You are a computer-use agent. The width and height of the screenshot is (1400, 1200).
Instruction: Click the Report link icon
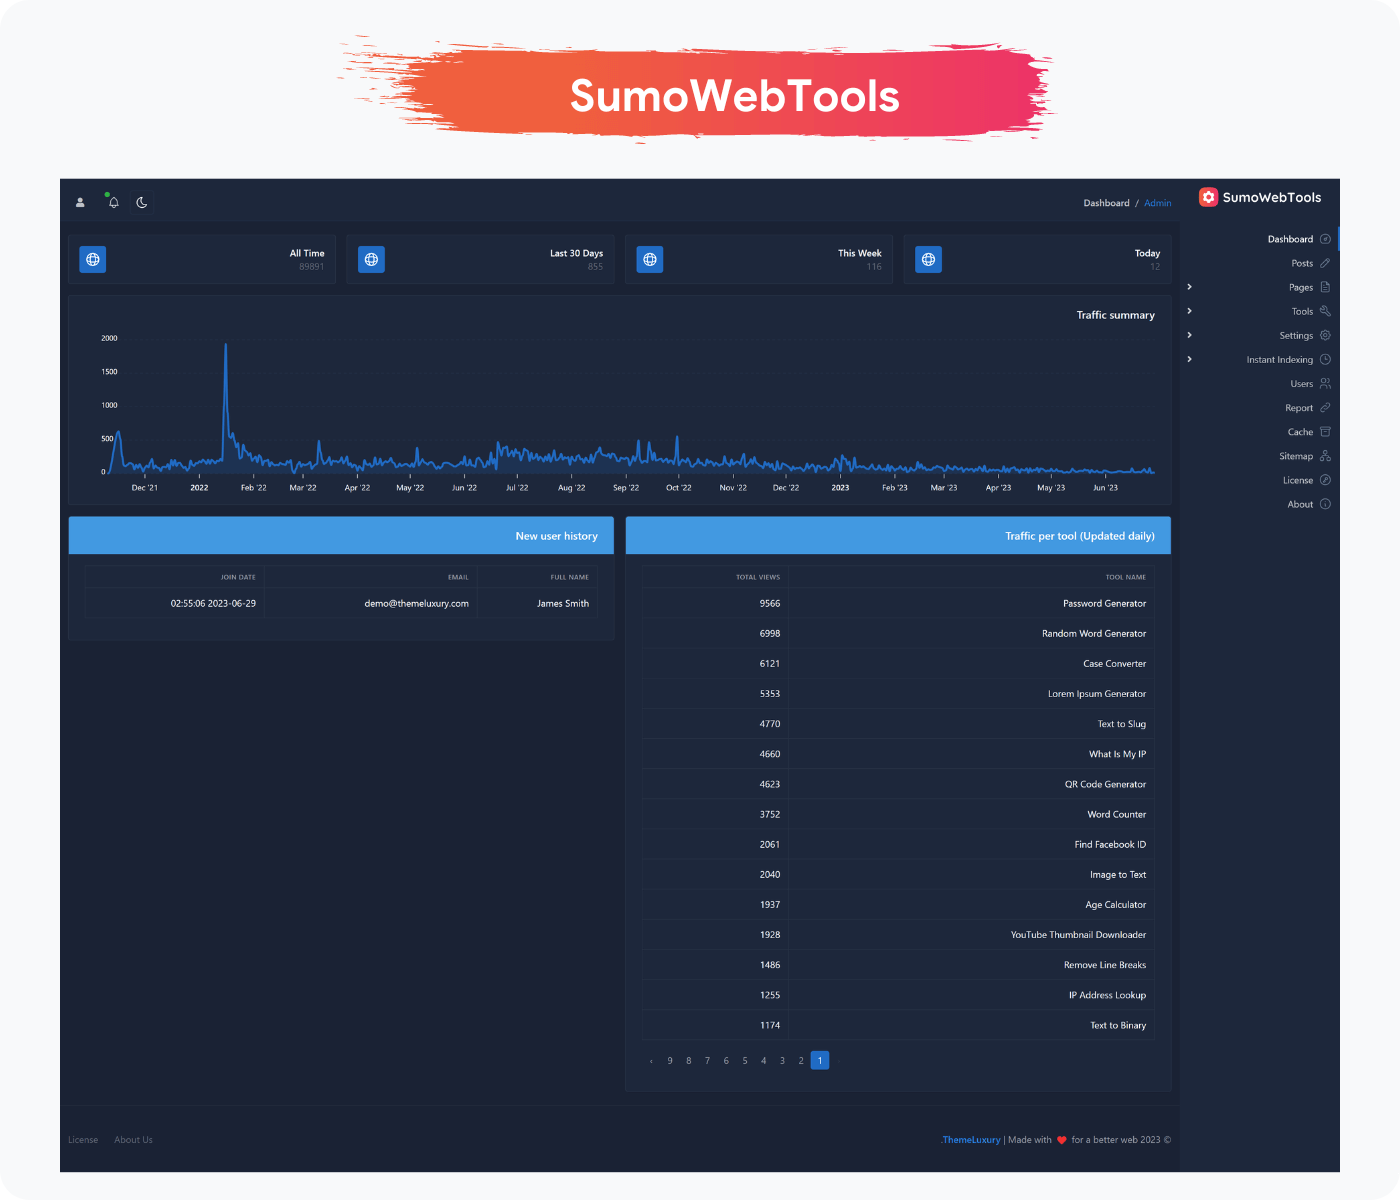pos(1325,408)
